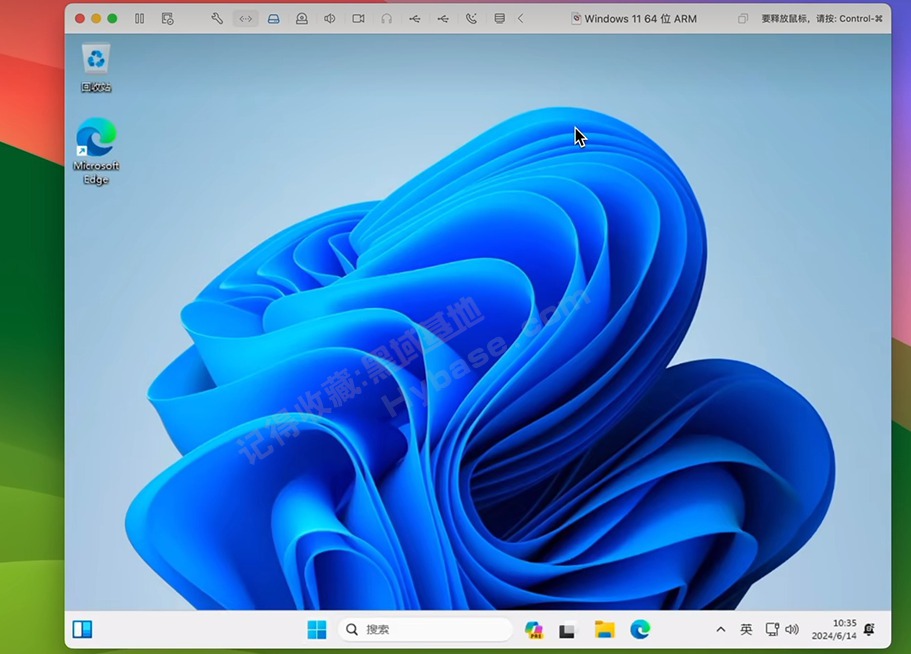This screenshot has height=654, width=911.
Task: Open the Windows Start menu
Action: pos(317,629)
